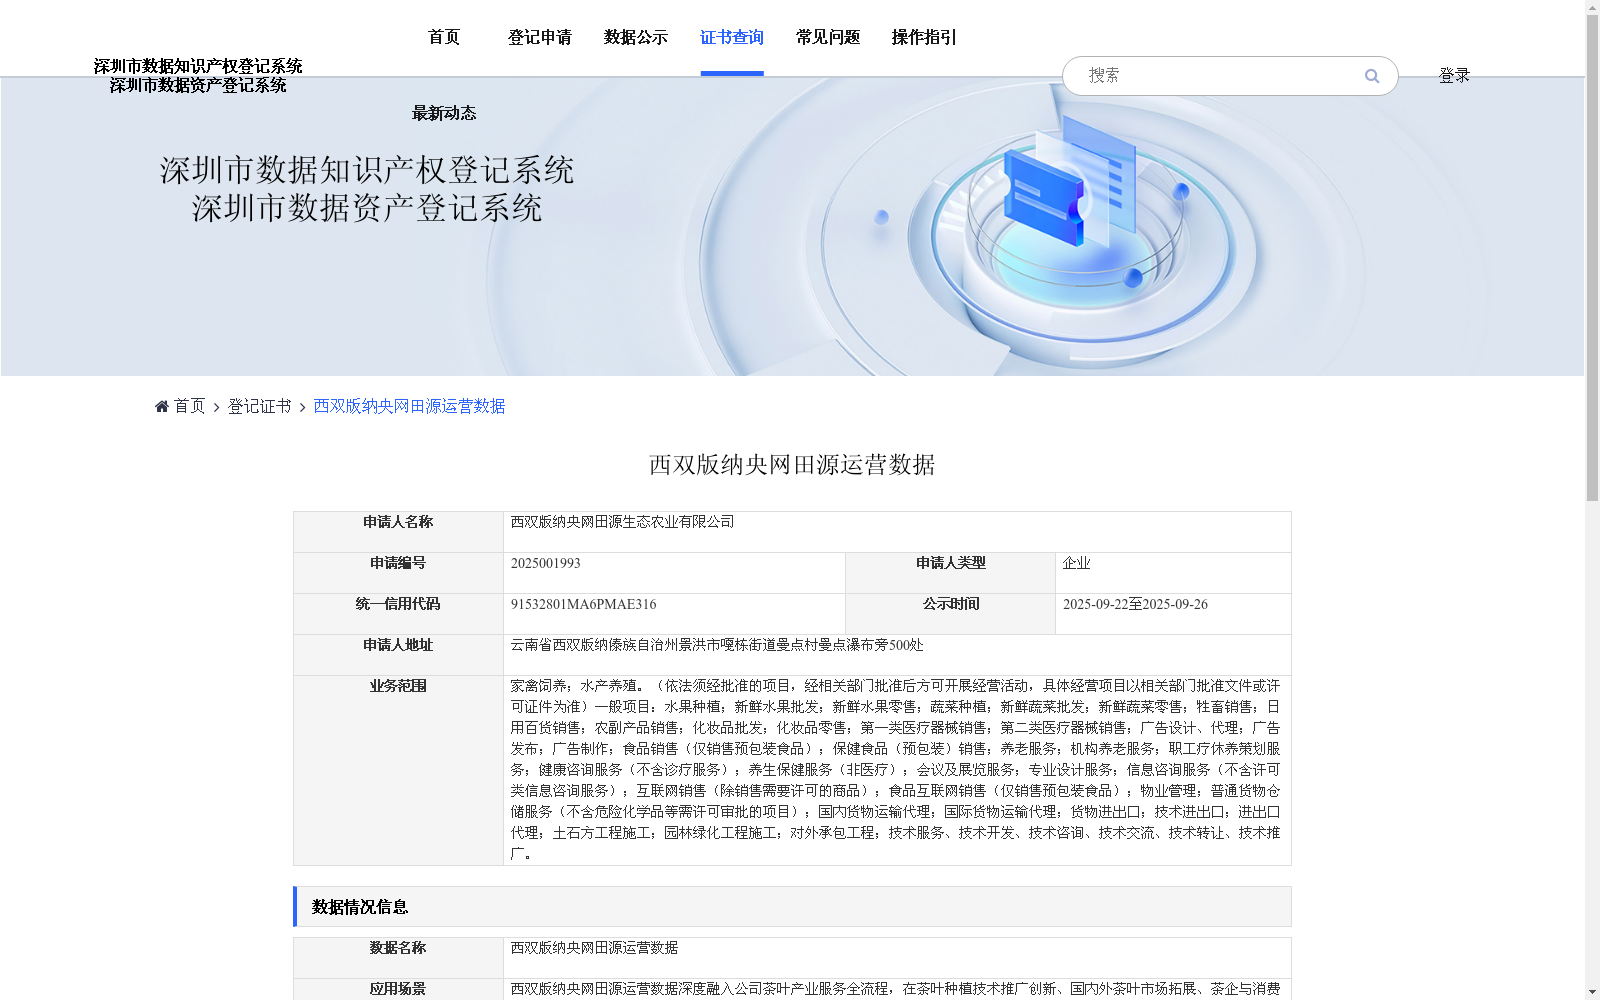Open the 登记申请 menu item
Viewport: 1600px width, 1000px height.
point(540,37)
